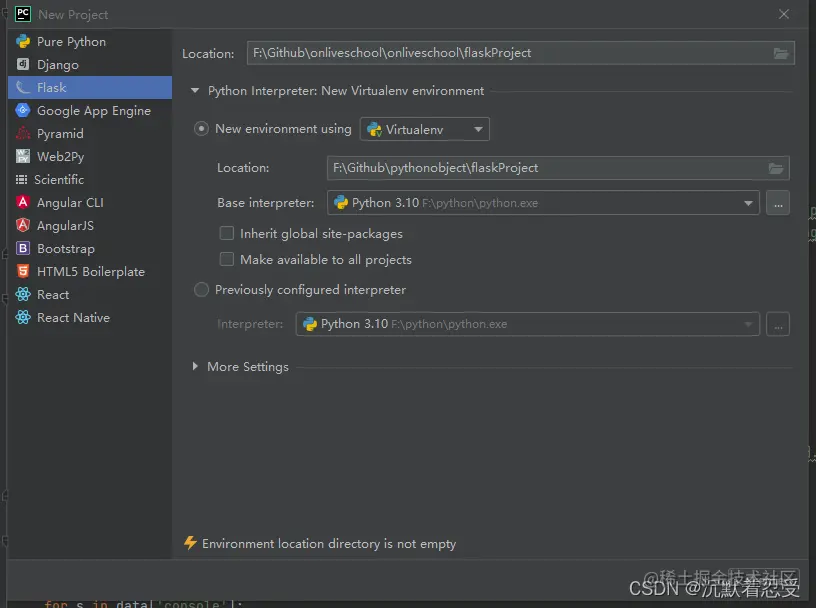Image resolution: width=816 pixels, height=608 pixels.
Task: Select Pure Python project type
Action: tap(90, 42)
